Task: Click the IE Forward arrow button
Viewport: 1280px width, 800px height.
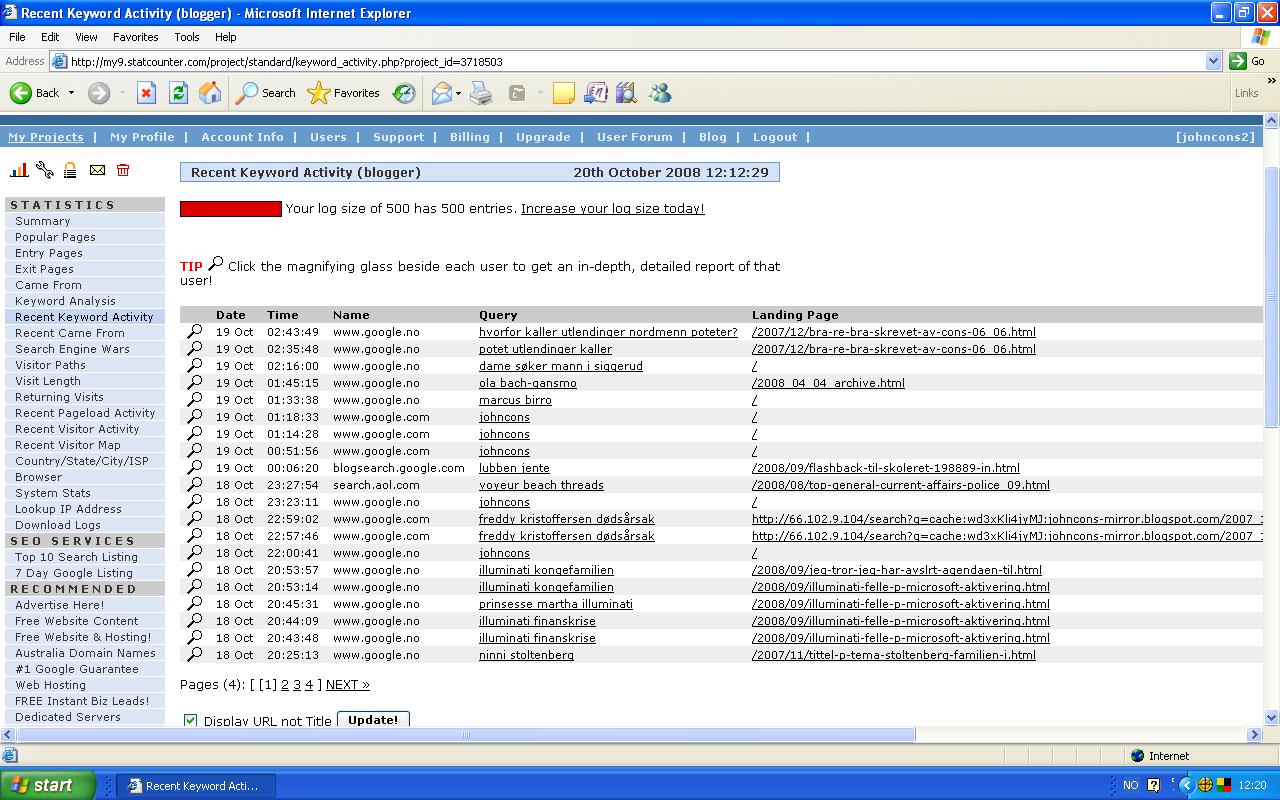Action: pos(99,93)
